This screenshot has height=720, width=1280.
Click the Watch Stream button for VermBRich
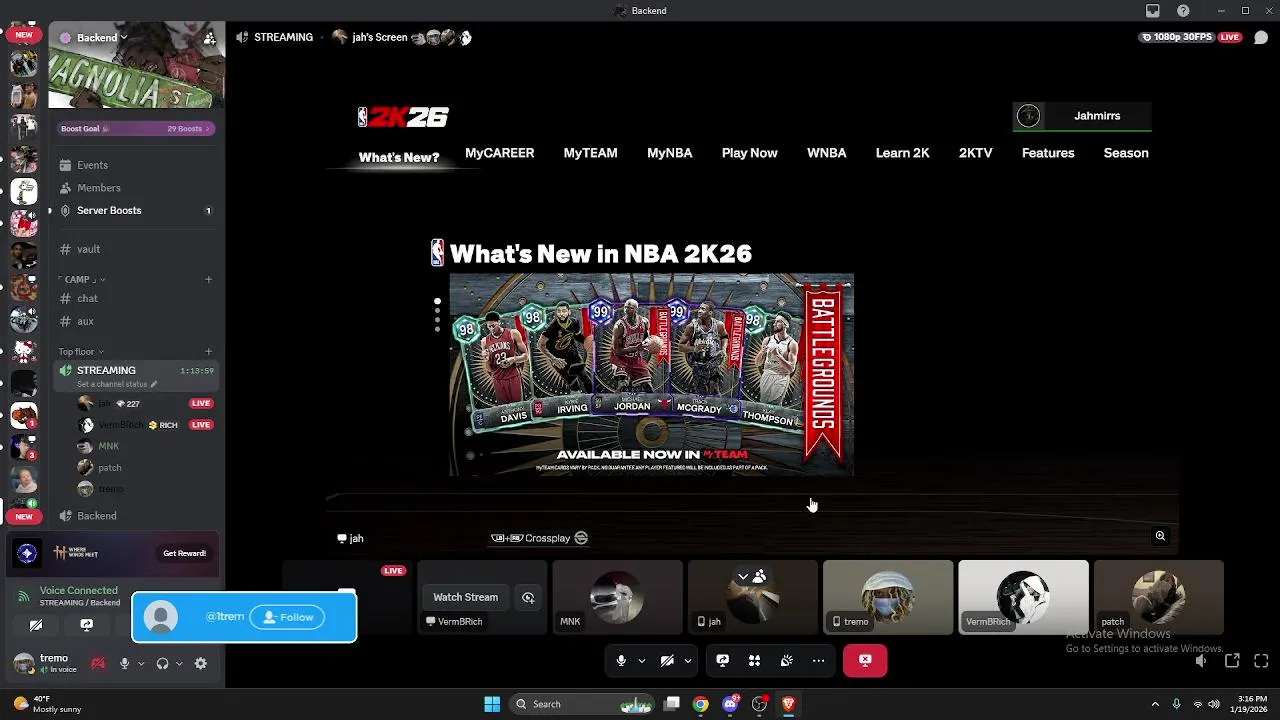[x=465, y=597]
